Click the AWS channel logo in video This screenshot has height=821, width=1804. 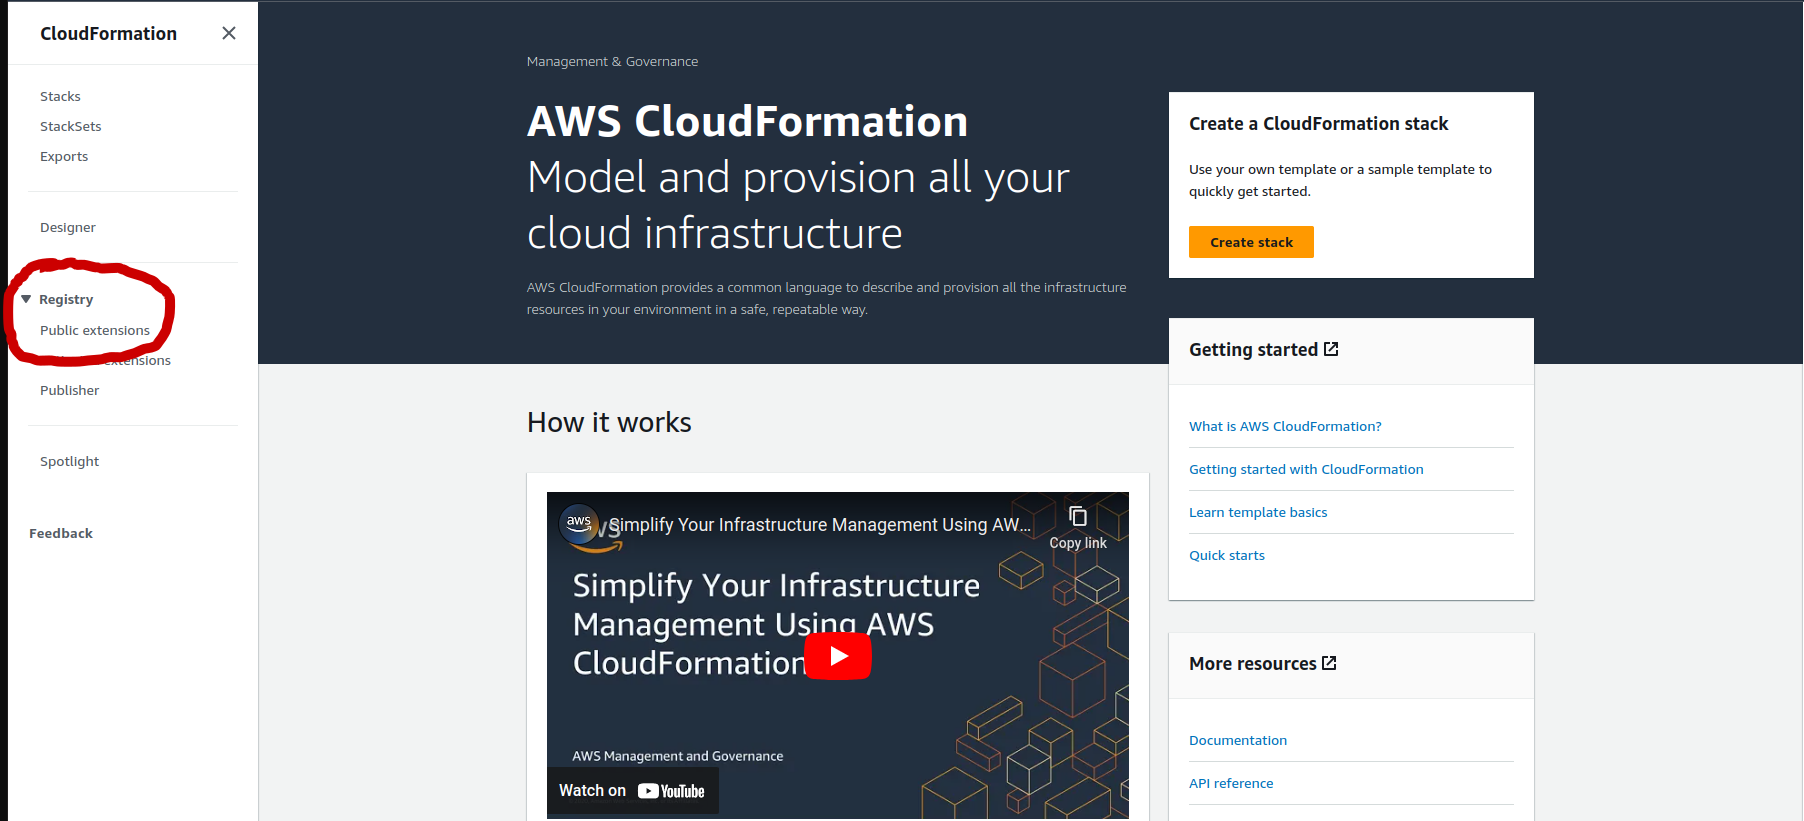click(579, 523)
